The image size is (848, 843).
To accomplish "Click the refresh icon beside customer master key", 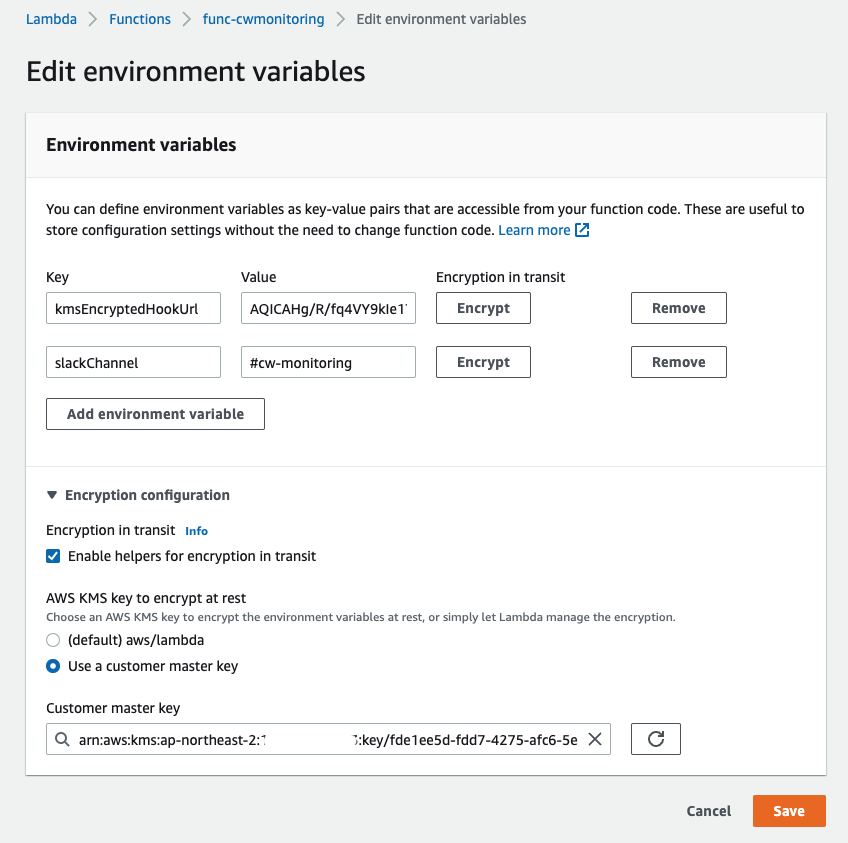I will point(656,739).
